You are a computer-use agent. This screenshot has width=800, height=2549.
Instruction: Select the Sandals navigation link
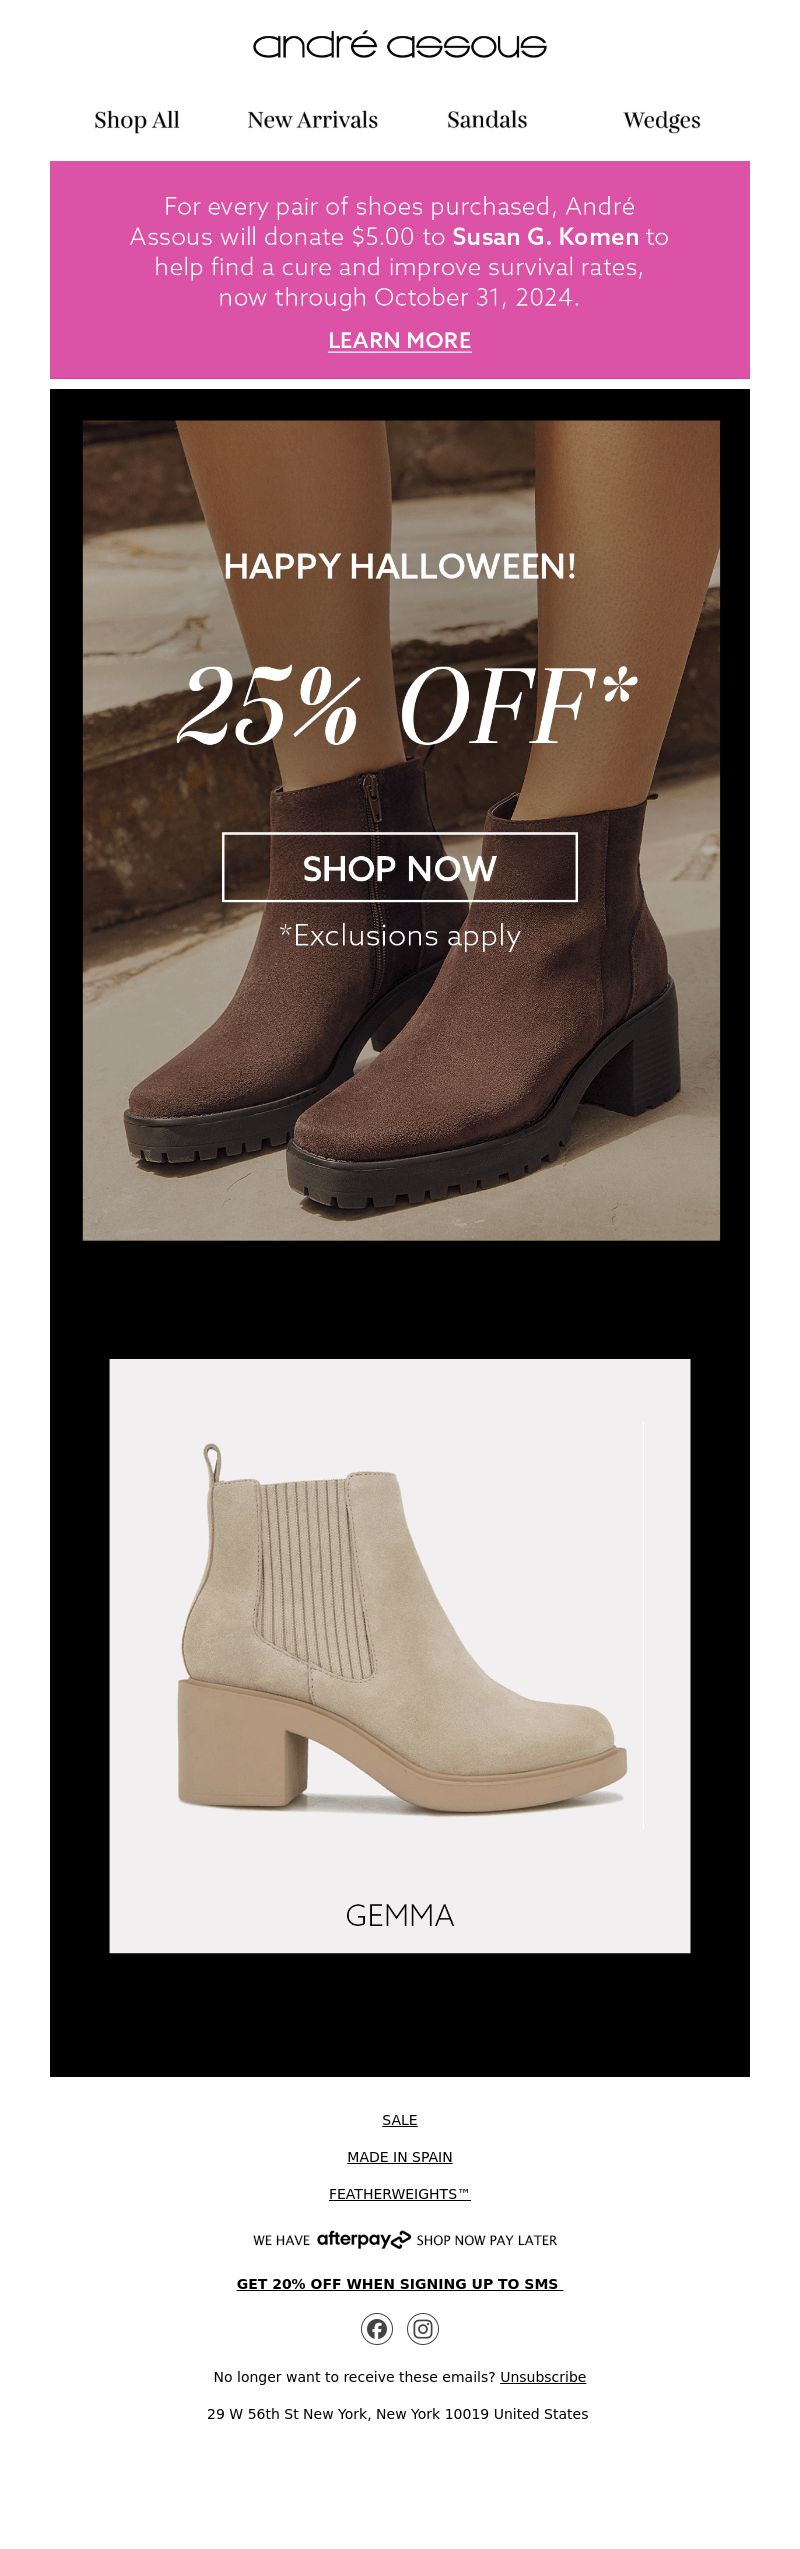[x=487, y=120]
